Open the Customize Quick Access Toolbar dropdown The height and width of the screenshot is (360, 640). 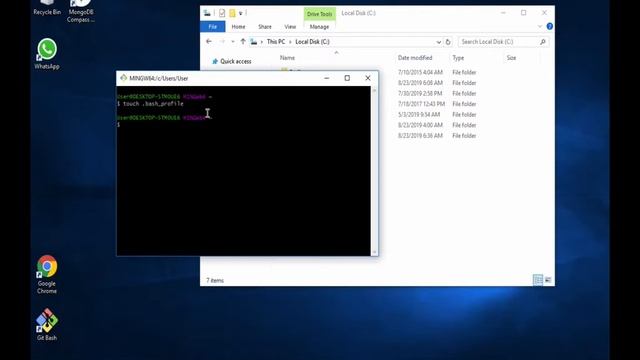(x=241, y=13)
